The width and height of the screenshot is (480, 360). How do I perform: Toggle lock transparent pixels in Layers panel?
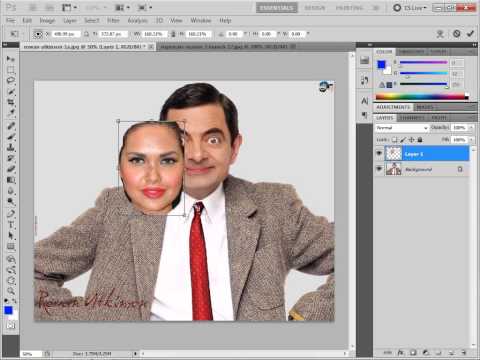tap(394, 140)
